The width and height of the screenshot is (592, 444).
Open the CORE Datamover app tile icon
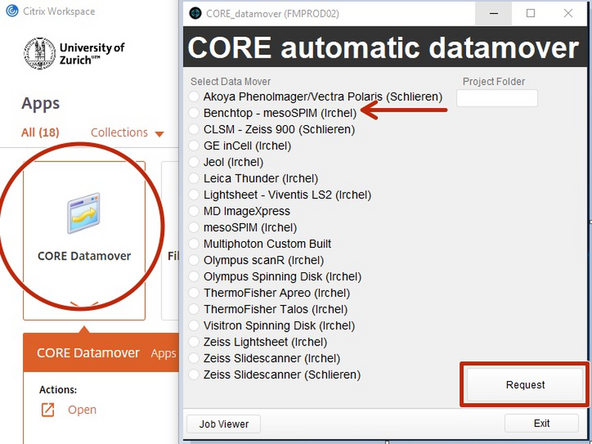(84, 213)
